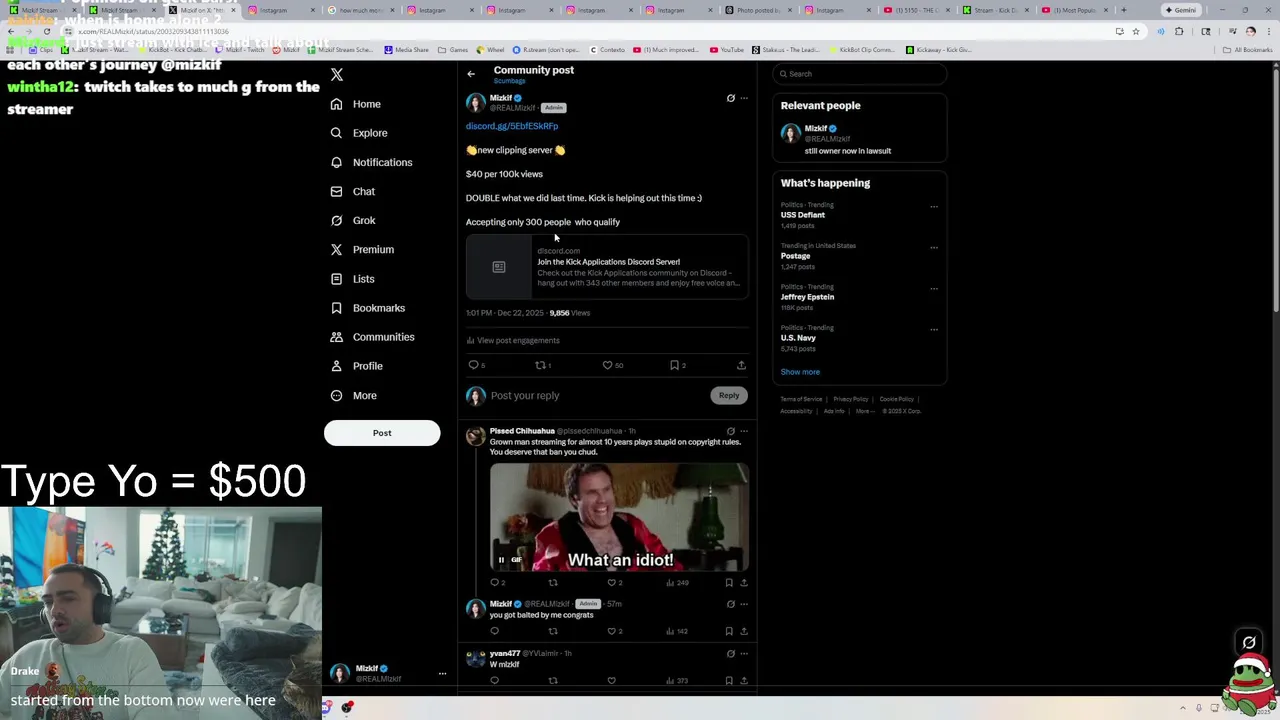Click the Post button in sidebar
1280x720 pixels.
(382, 433)
